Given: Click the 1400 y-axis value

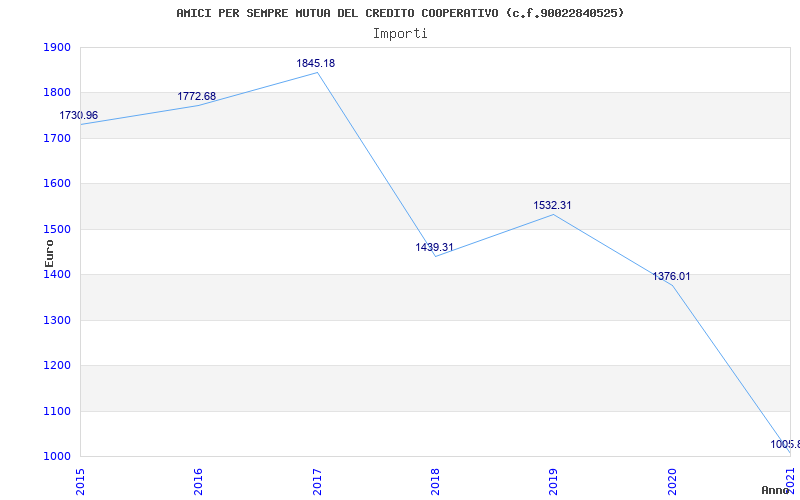Looking at the screenshot, I should click(x=57, y=274).
